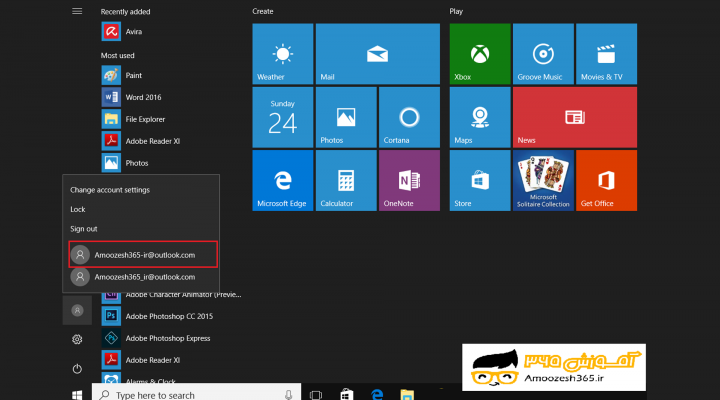
Task: Open the News tile
Action: 575,117
